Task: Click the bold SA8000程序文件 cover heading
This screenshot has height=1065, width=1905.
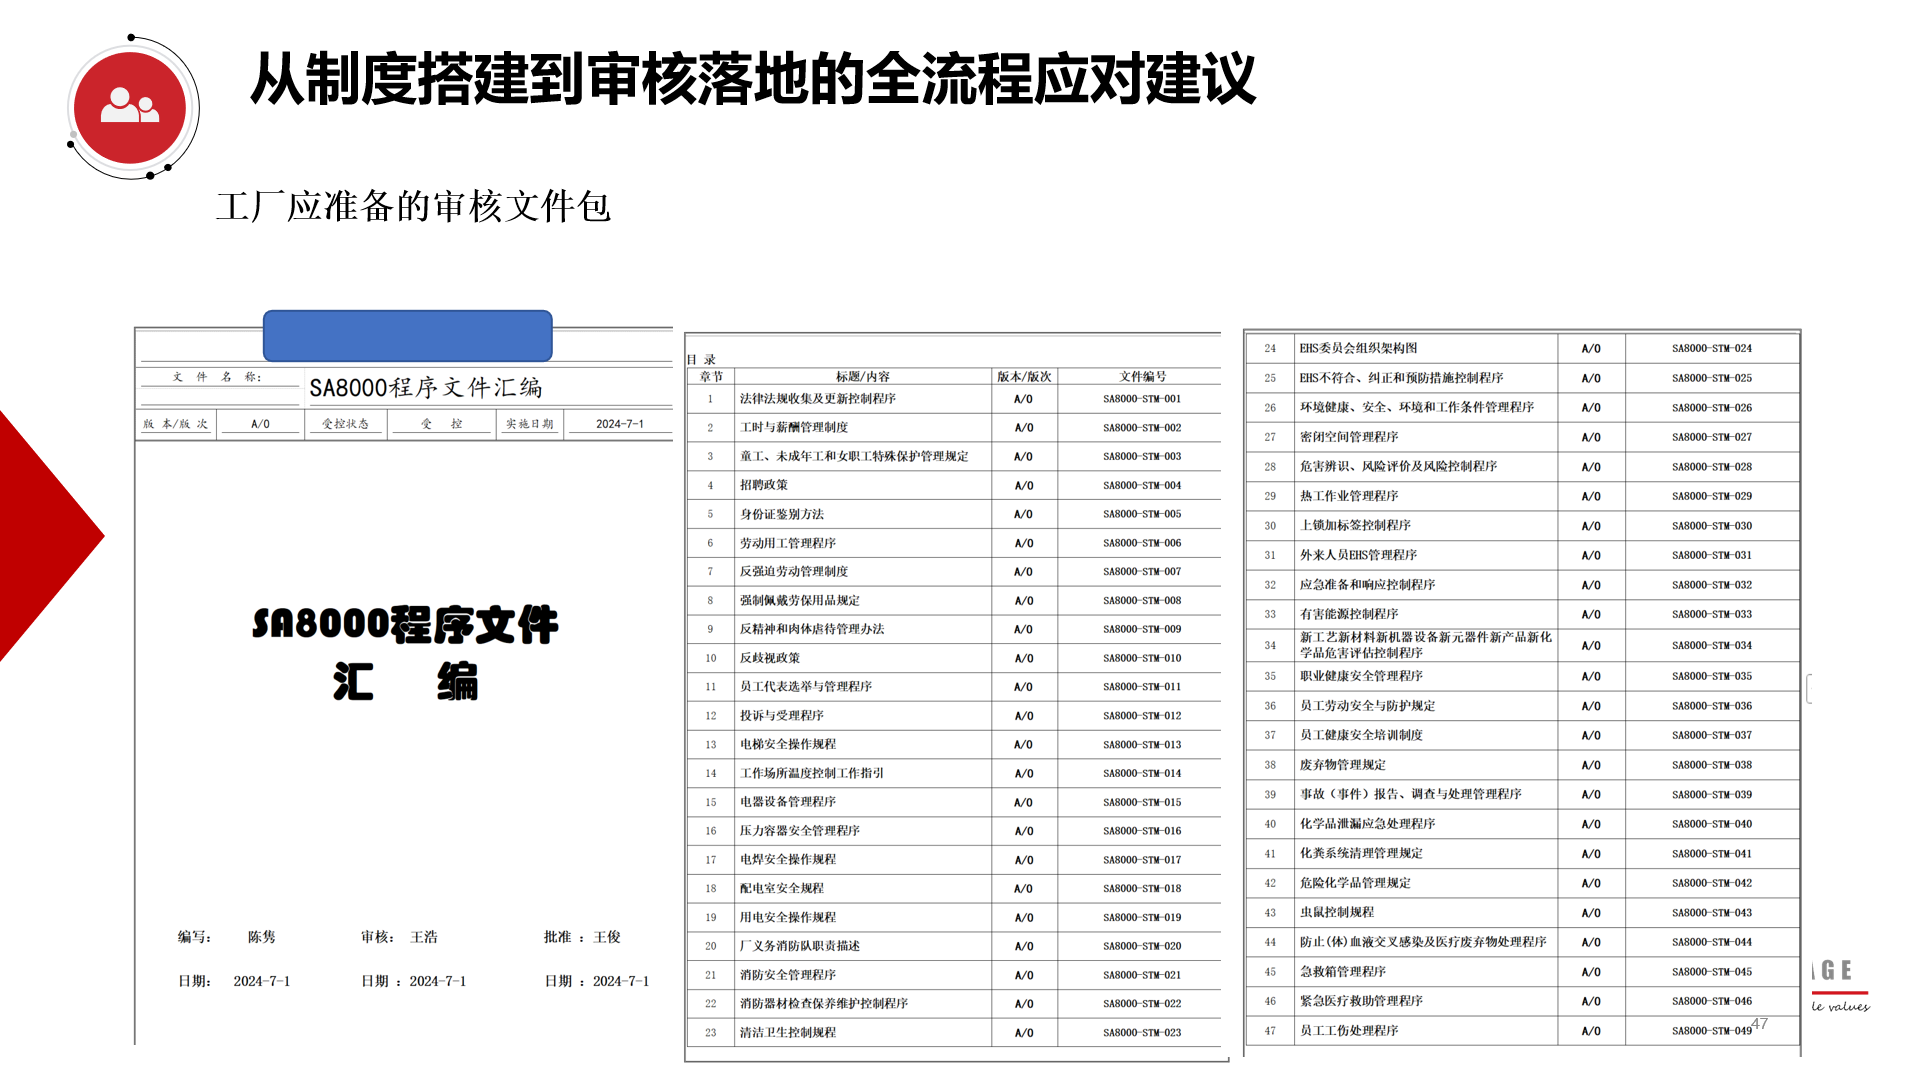Action: (405, 625)
